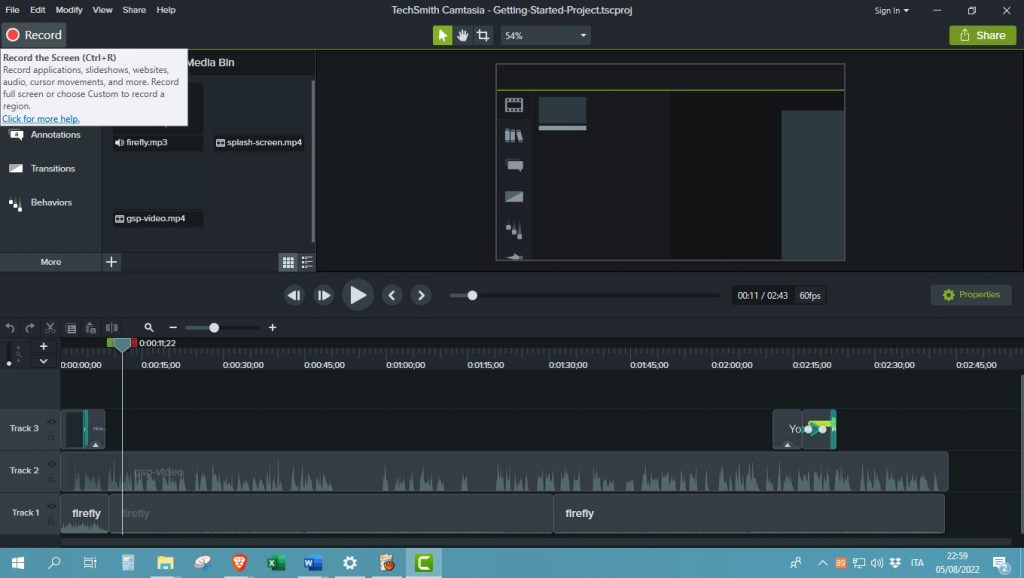The image size is (1024, 578).
Task: Click the timeline zoom slider handle
Action: tap(214, 327)
